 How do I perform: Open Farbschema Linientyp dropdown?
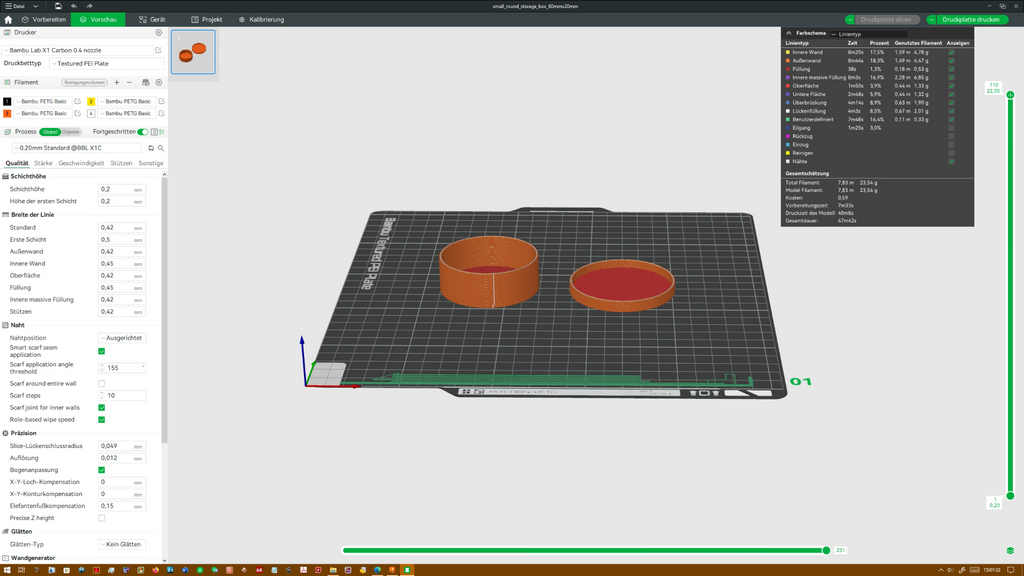(x=869, y=33)
